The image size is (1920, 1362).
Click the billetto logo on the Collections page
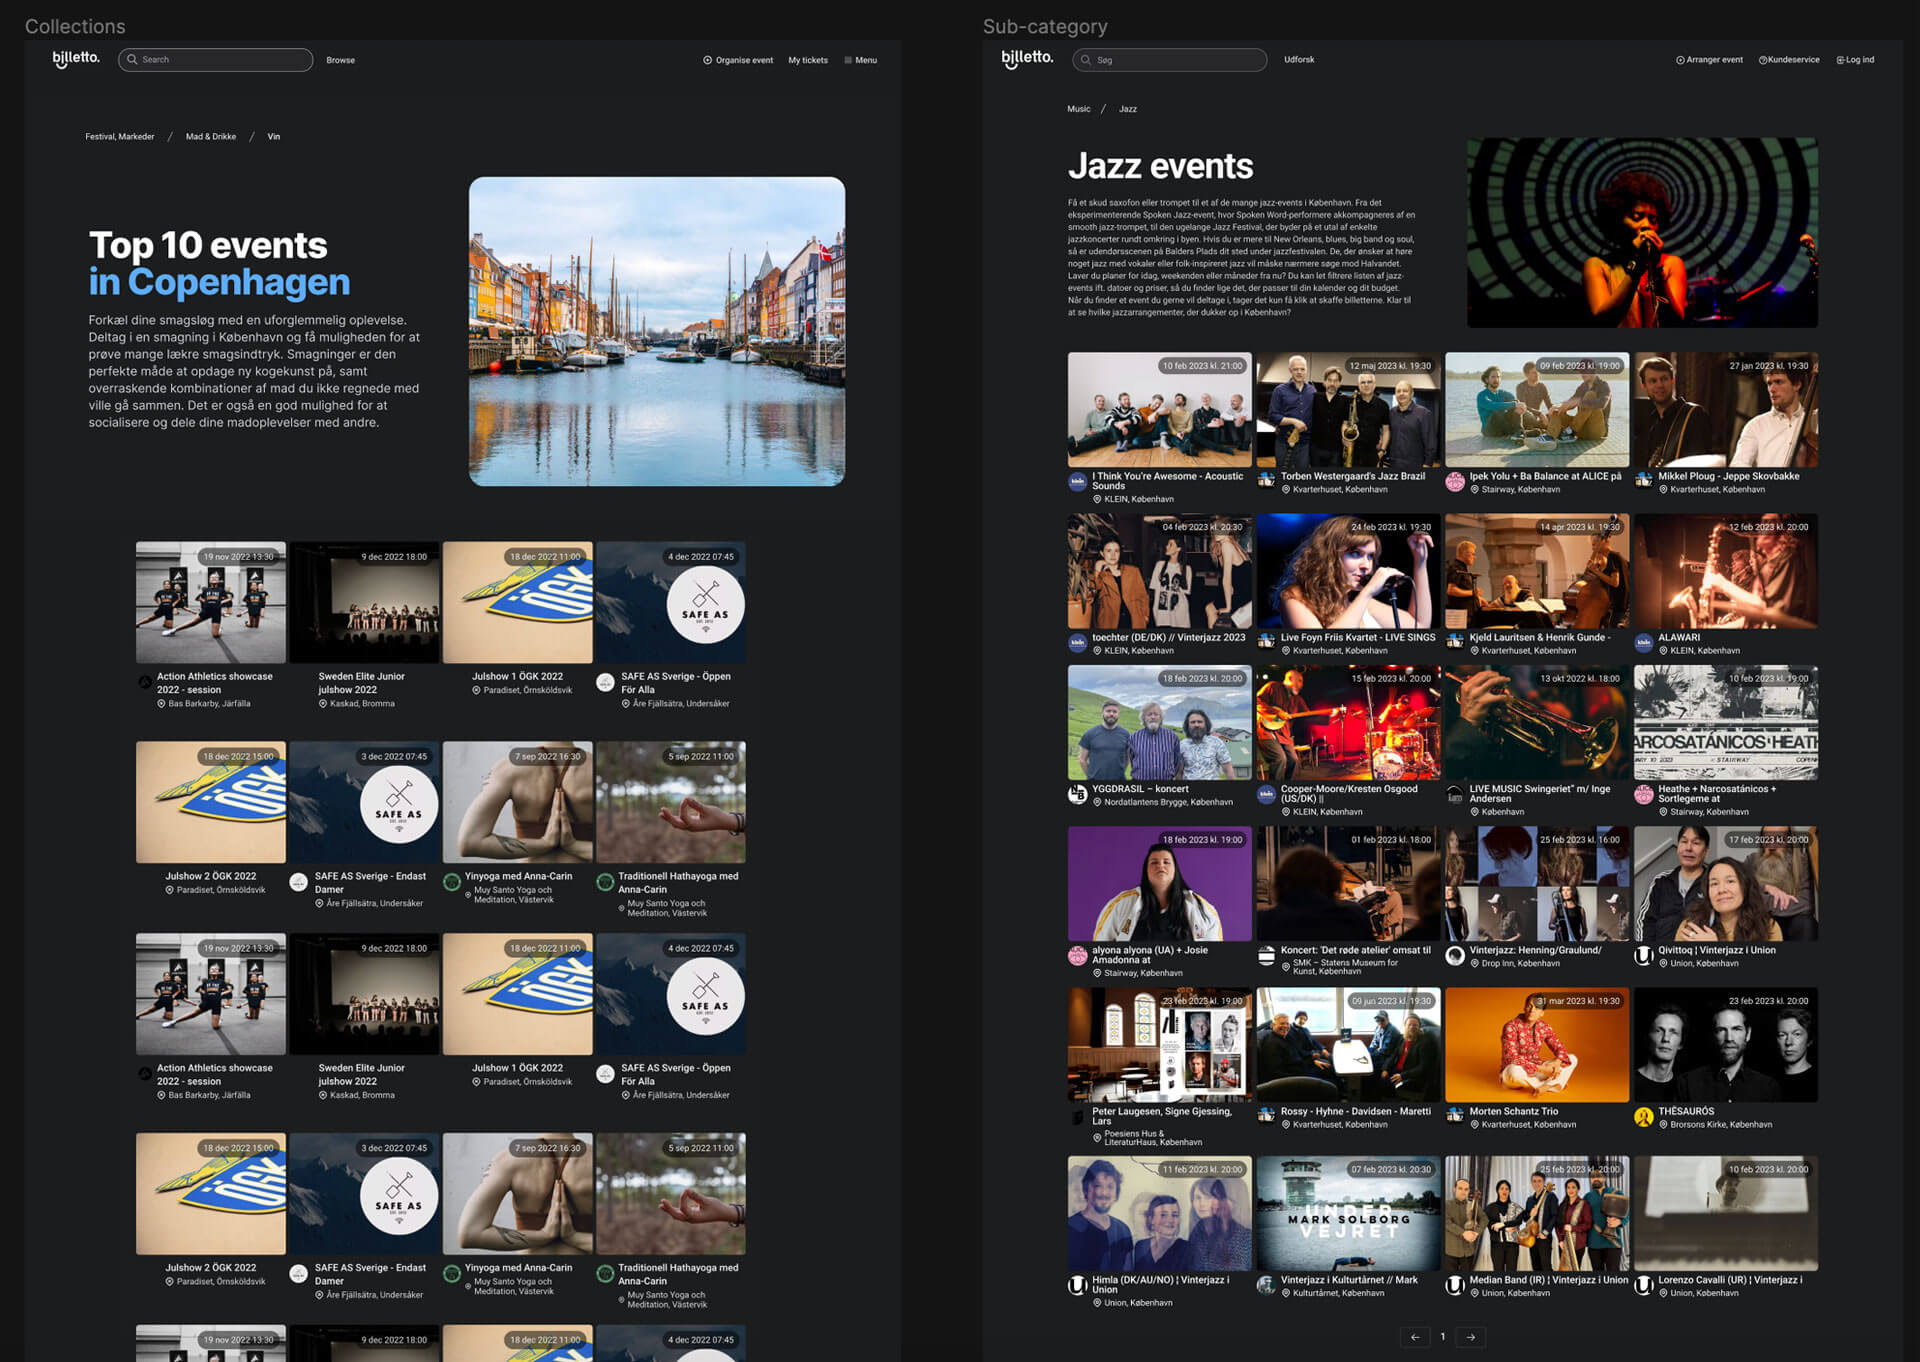click(x=76, y=59)
